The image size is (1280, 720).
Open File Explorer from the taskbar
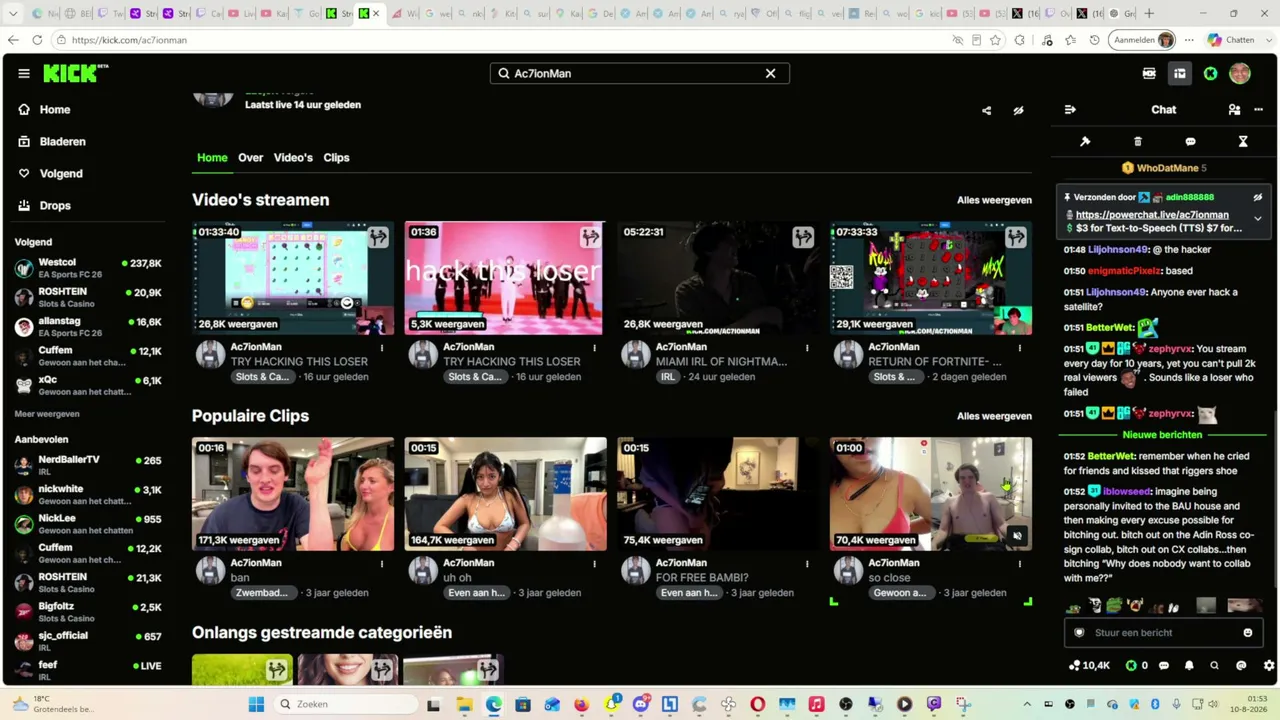(464, 704)
